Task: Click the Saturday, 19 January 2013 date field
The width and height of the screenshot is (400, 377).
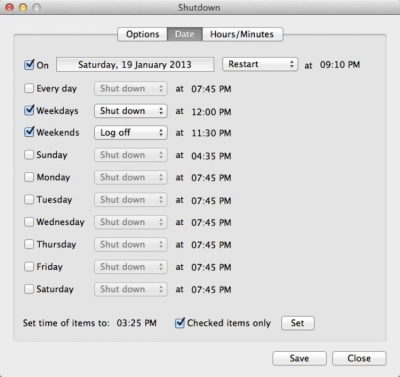Action: (135, 65)
